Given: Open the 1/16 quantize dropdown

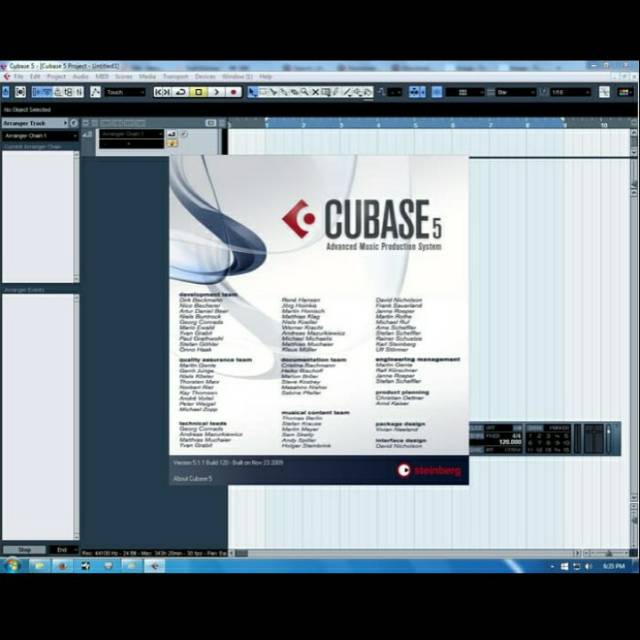Looking at the screenshot, I should 570,92.
